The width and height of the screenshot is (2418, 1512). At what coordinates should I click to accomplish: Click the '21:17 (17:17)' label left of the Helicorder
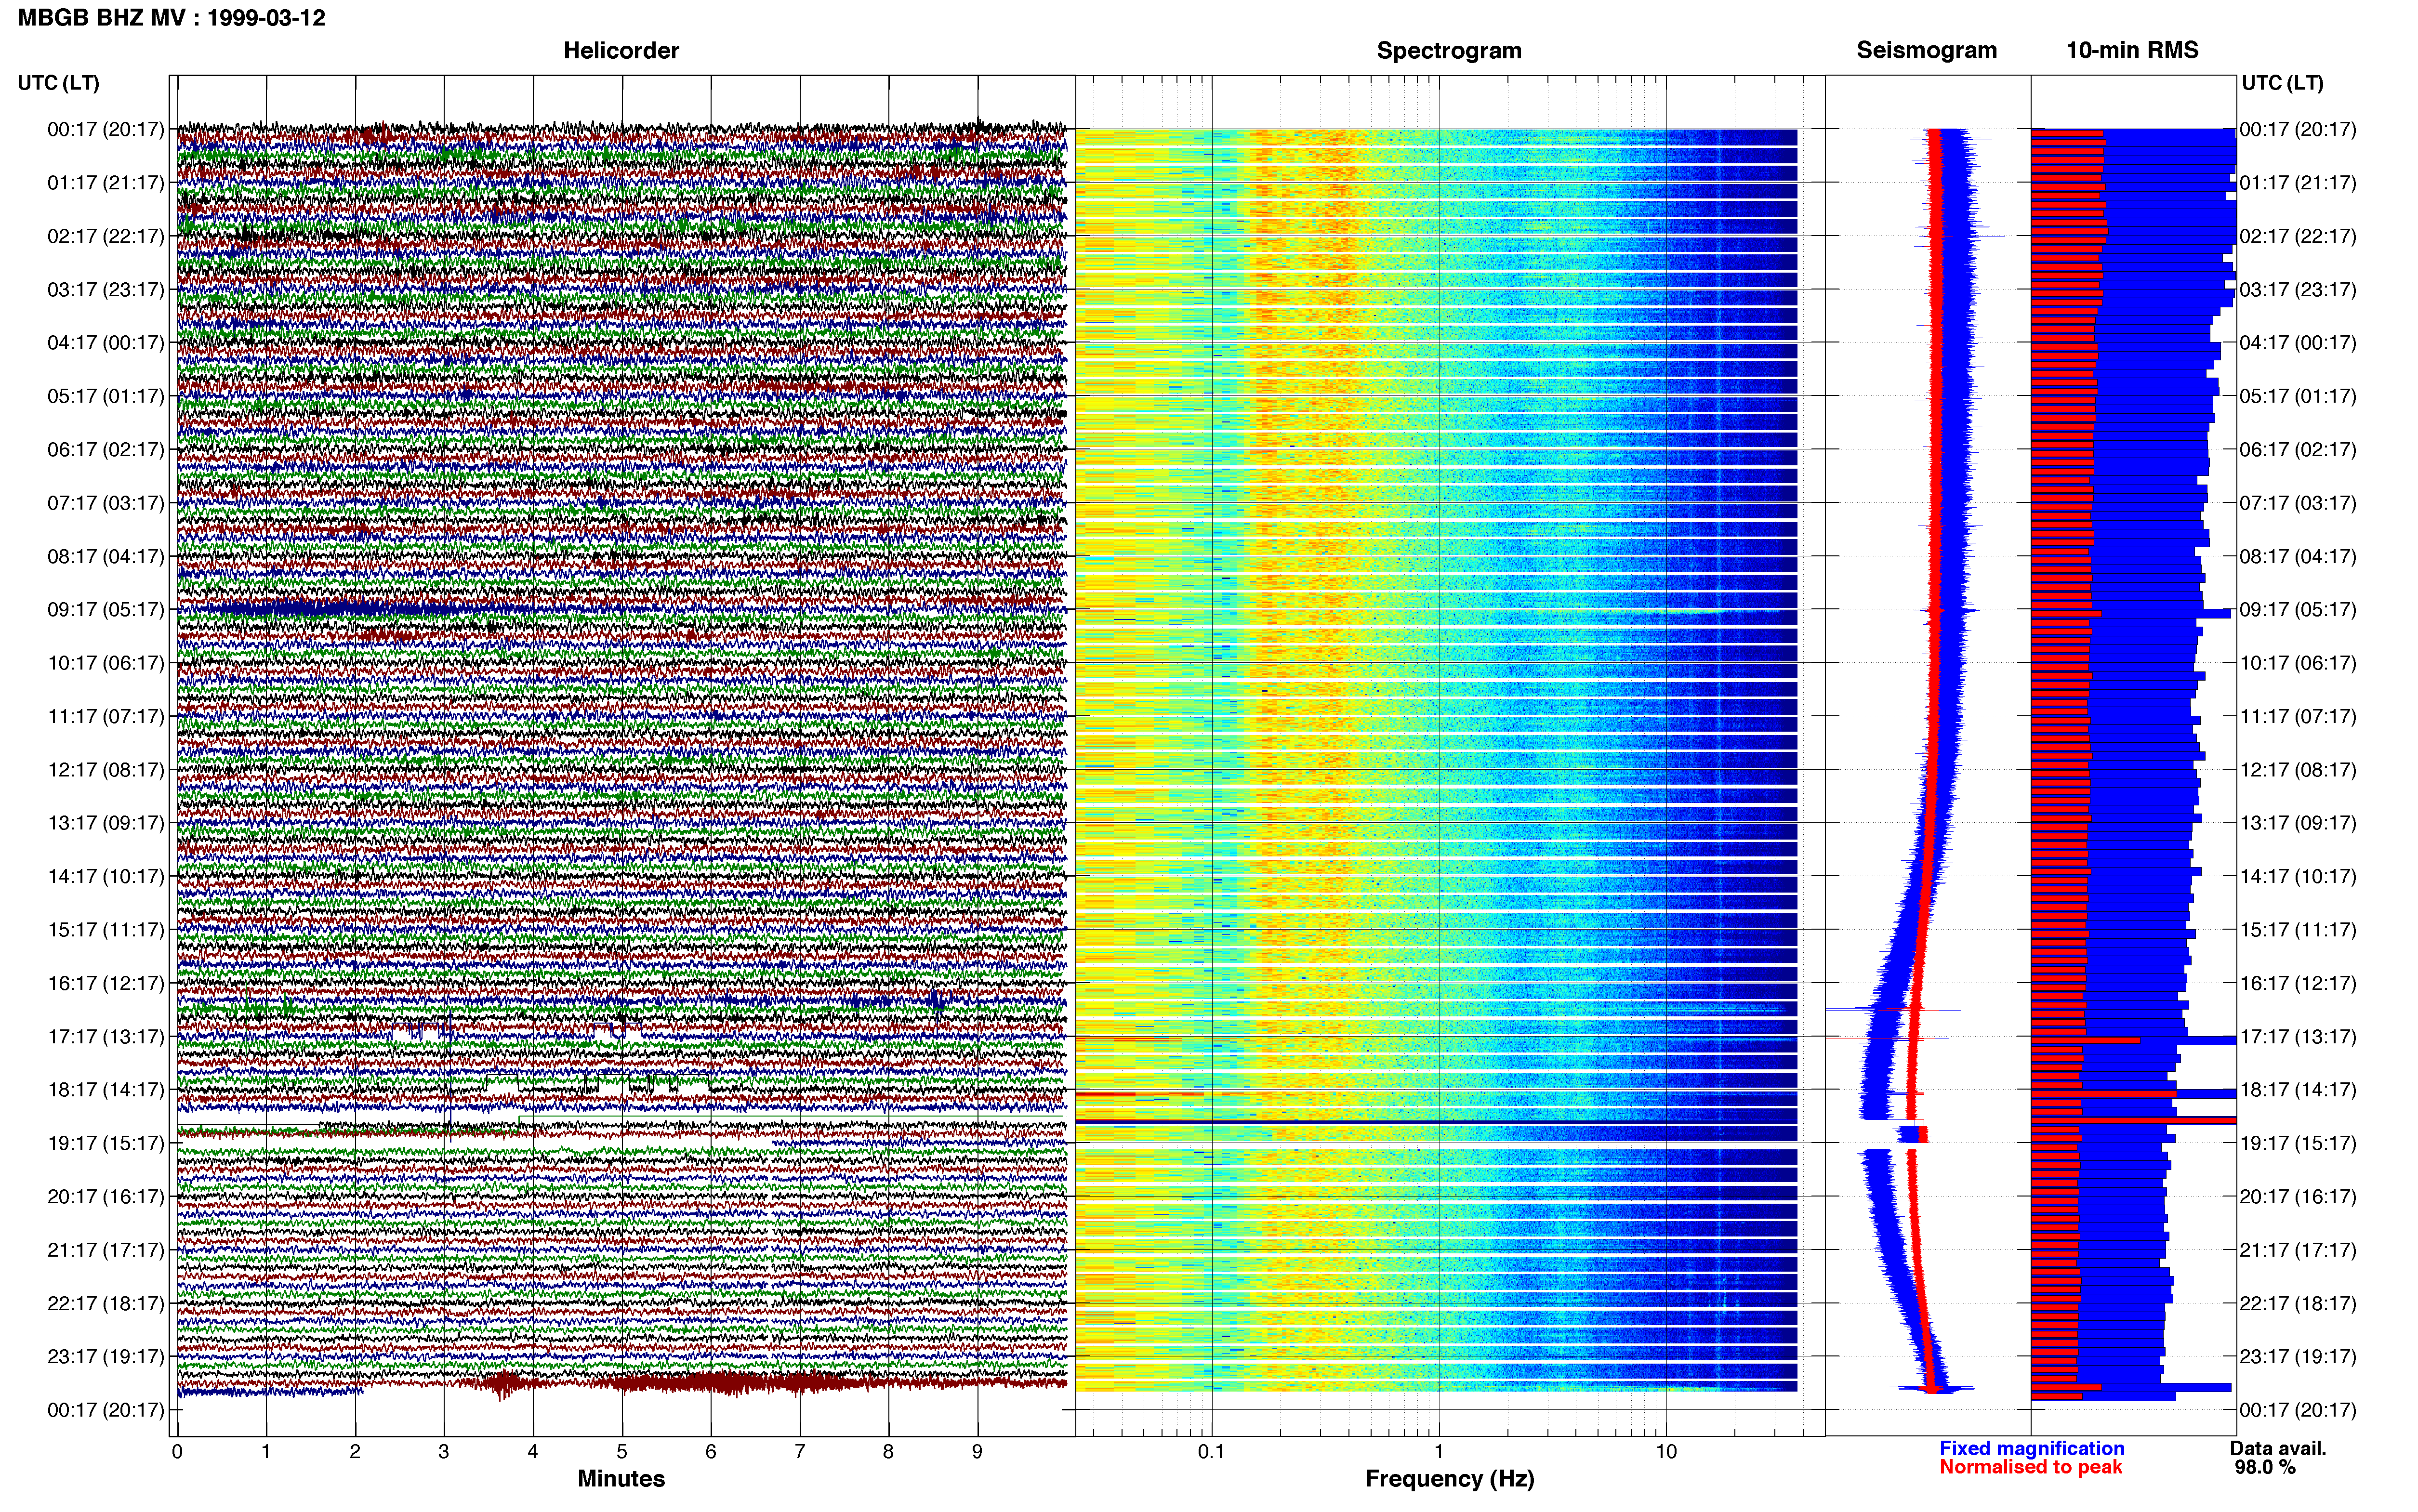click(106, 1250)
